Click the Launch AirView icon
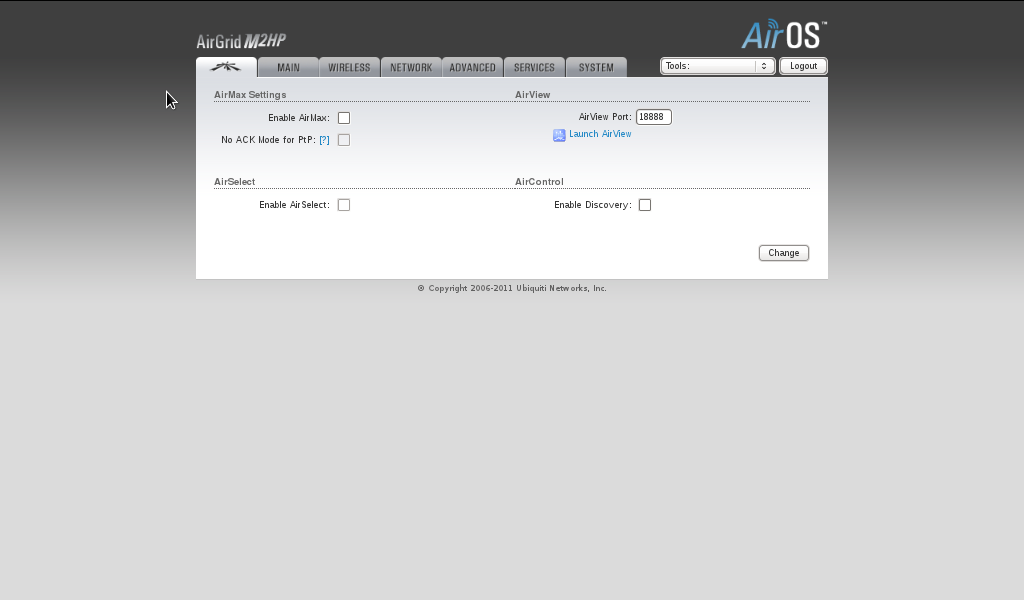 tap(559, 135)
